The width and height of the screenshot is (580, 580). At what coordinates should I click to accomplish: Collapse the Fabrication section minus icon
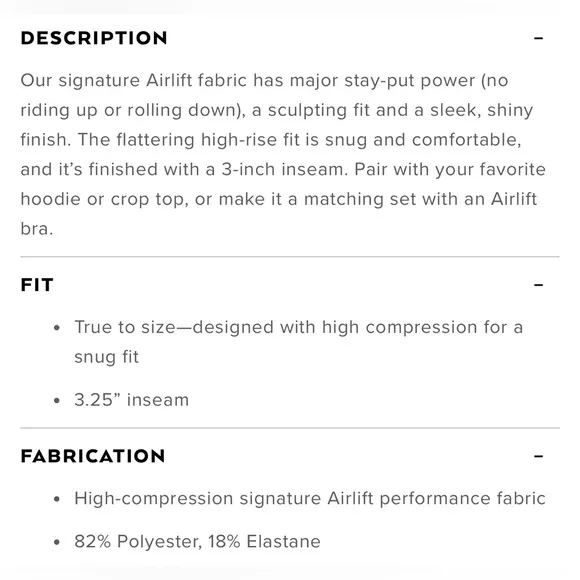(539, 456)
